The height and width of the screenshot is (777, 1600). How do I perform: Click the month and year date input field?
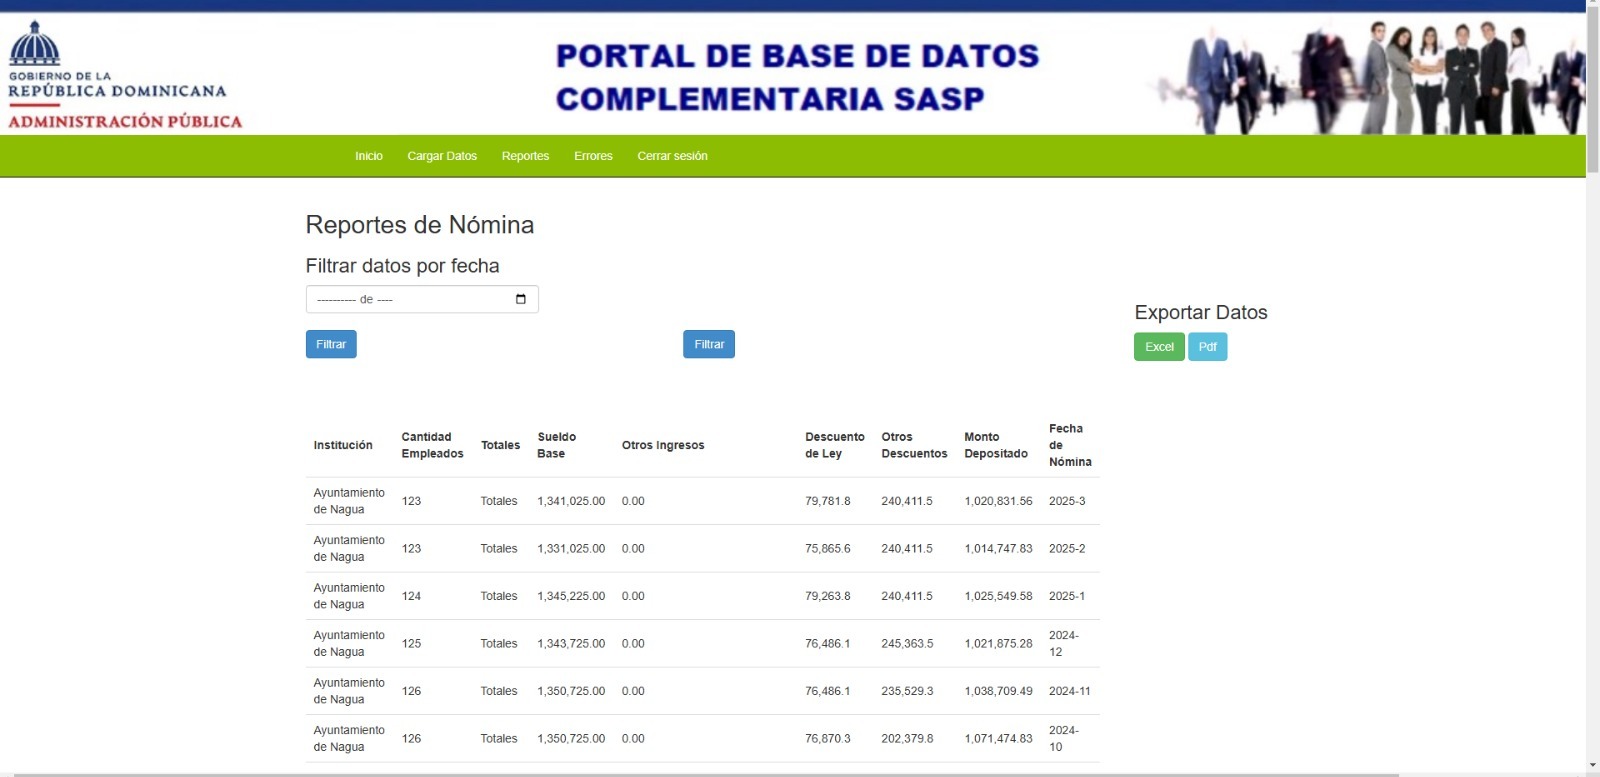410,299
